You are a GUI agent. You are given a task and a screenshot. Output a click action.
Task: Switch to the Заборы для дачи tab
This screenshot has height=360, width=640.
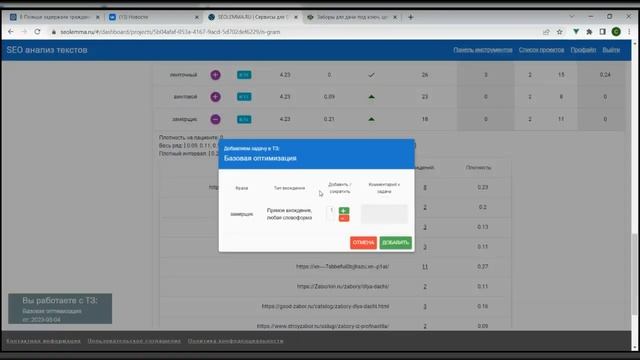pyautogui.click(x=351, y=17)
